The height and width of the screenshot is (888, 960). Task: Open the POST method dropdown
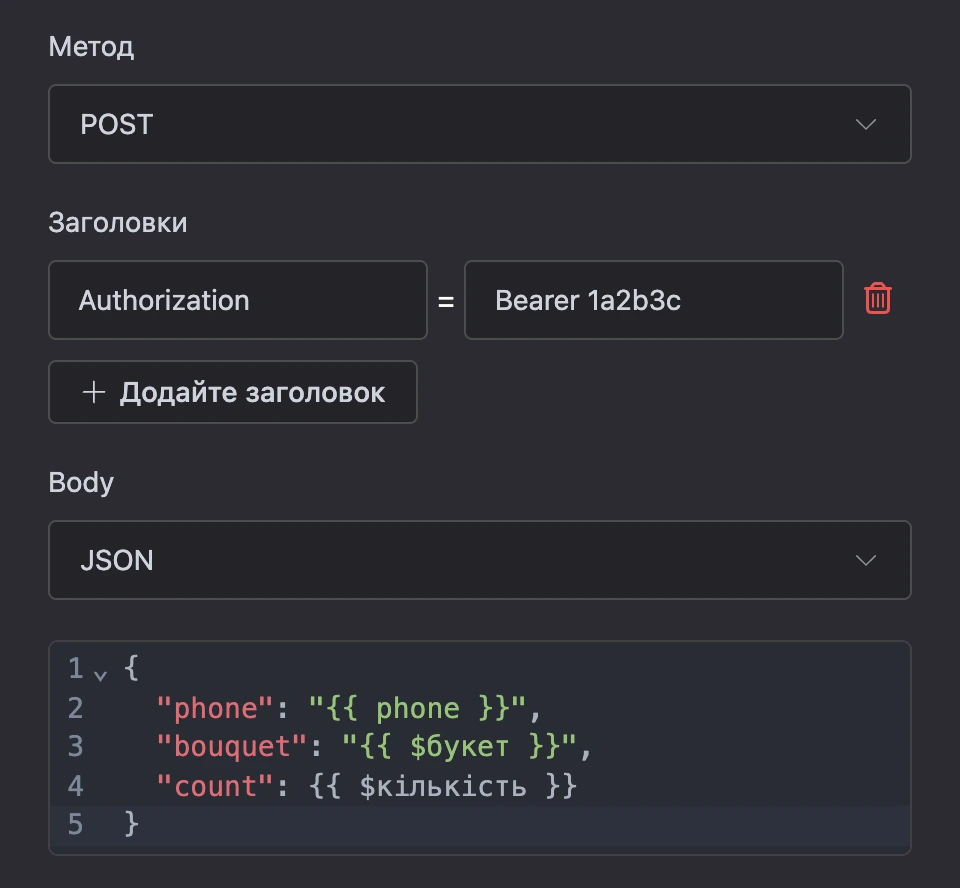(479, 124)
